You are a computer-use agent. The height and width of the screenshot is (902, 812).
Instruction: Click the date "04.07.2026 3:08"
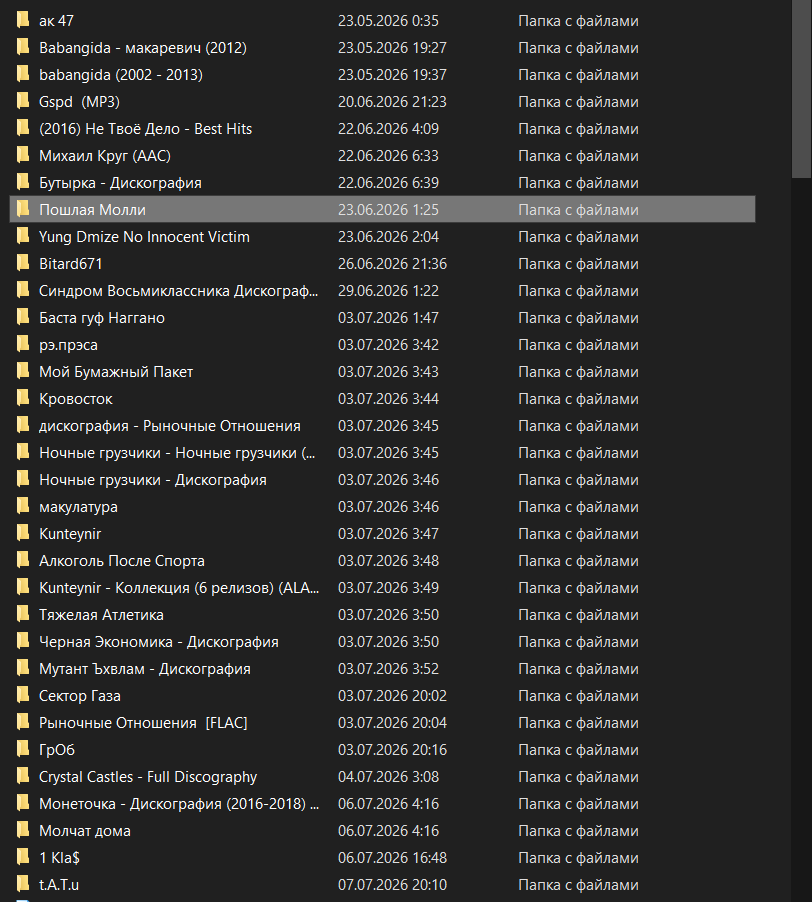click(x=388, y=777)
